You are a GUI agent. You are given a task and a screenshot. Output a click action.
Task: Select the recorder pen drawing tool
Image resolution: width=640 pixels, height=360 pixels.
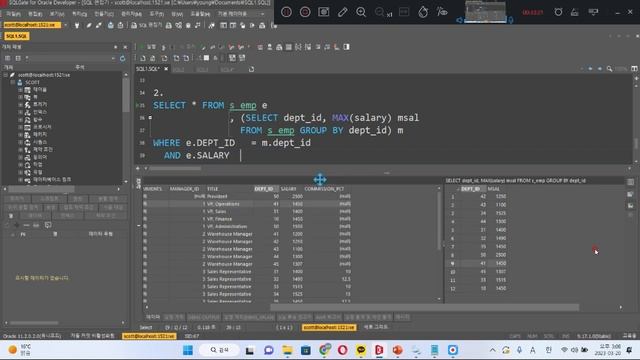click(x=342, y=12)
